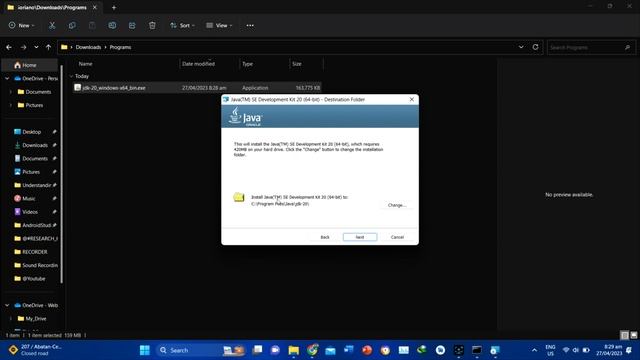Expand the OneDrive Documents folder

tap(11, 92)
